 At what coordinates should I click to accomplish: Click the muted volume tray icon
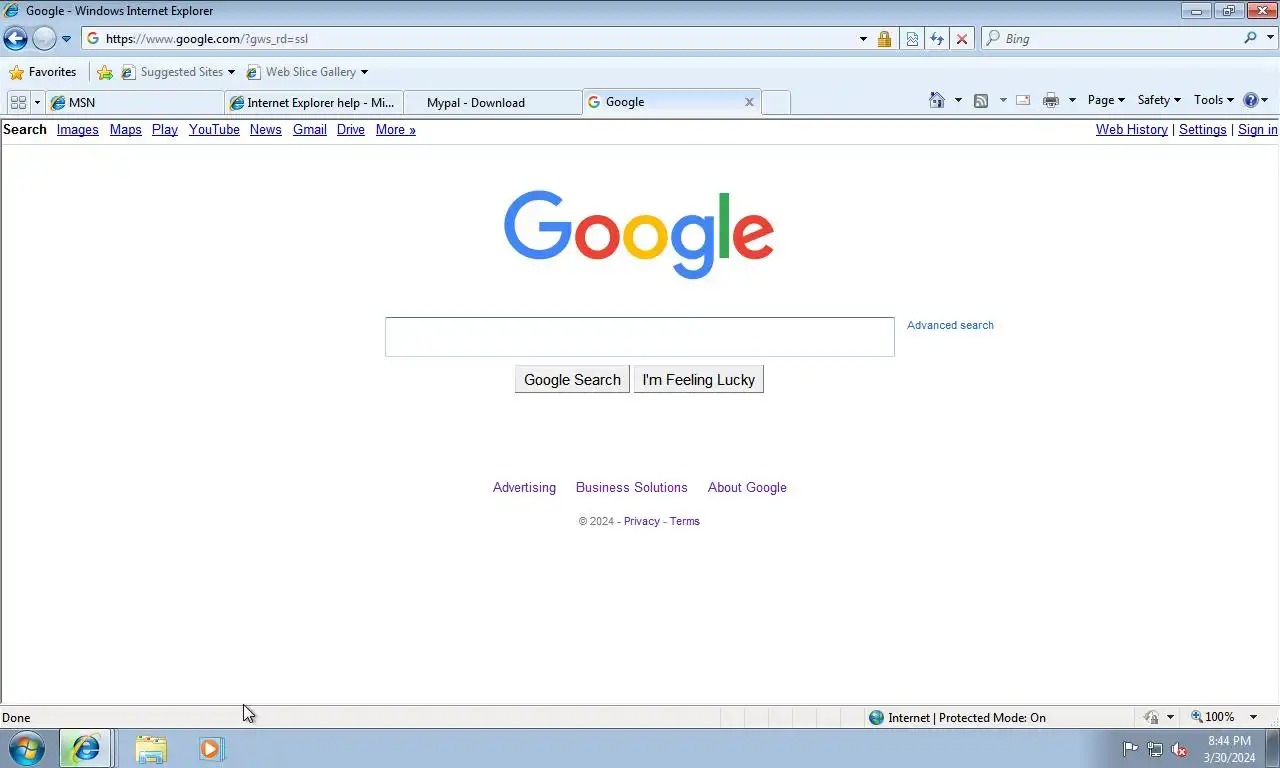(1179, 749)
